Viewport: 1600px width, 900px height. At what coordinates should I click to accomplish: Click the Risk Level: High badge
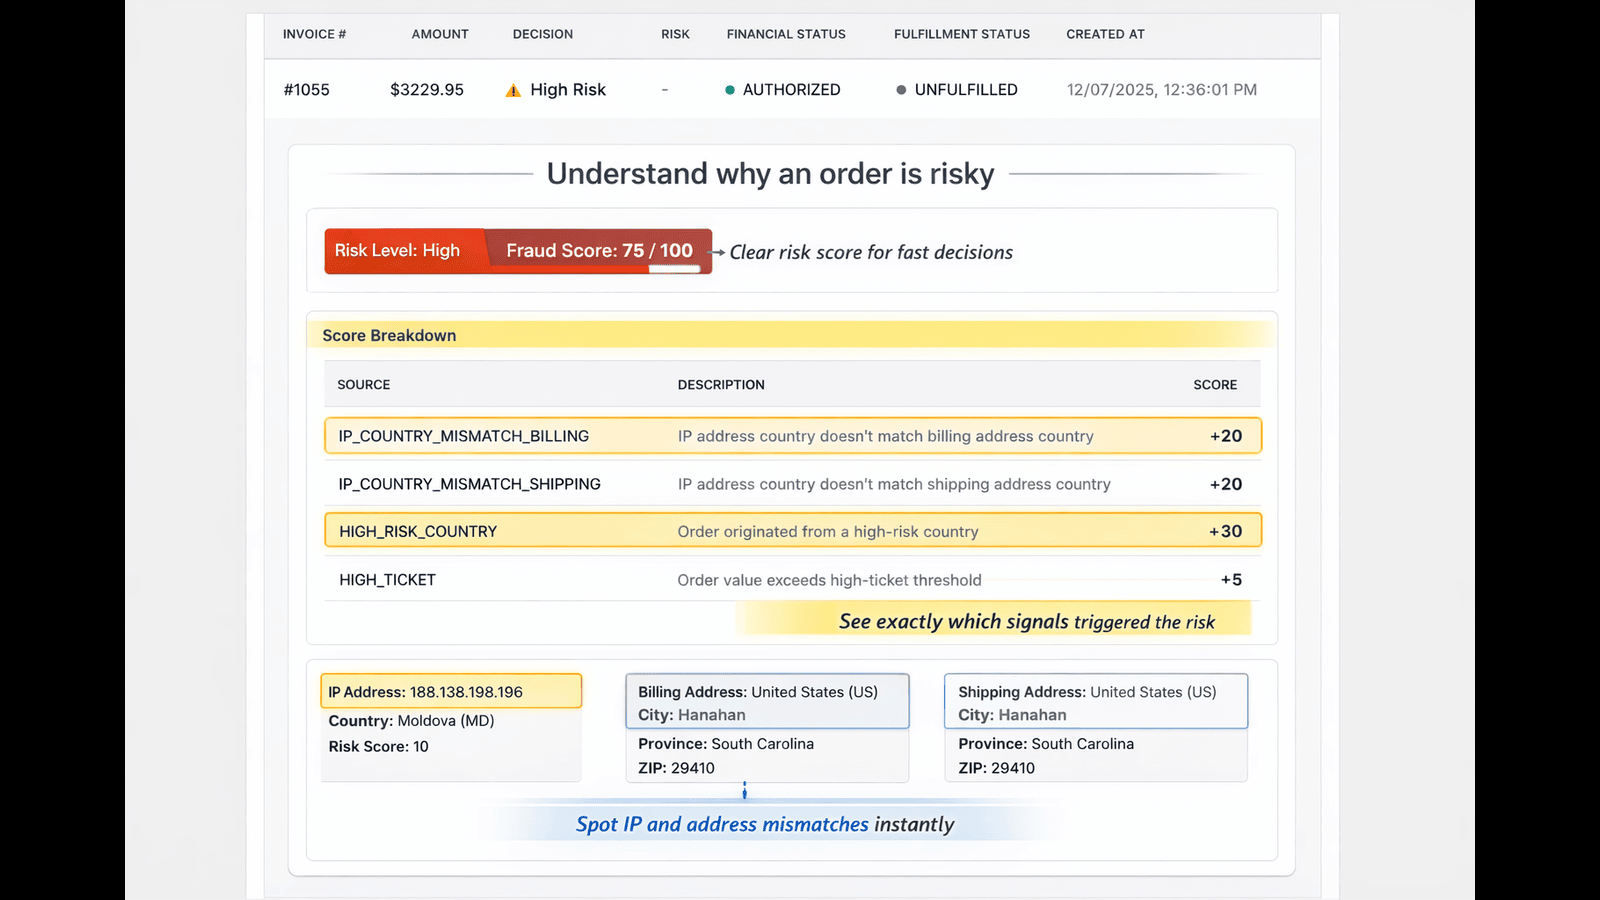click(399, 251)
